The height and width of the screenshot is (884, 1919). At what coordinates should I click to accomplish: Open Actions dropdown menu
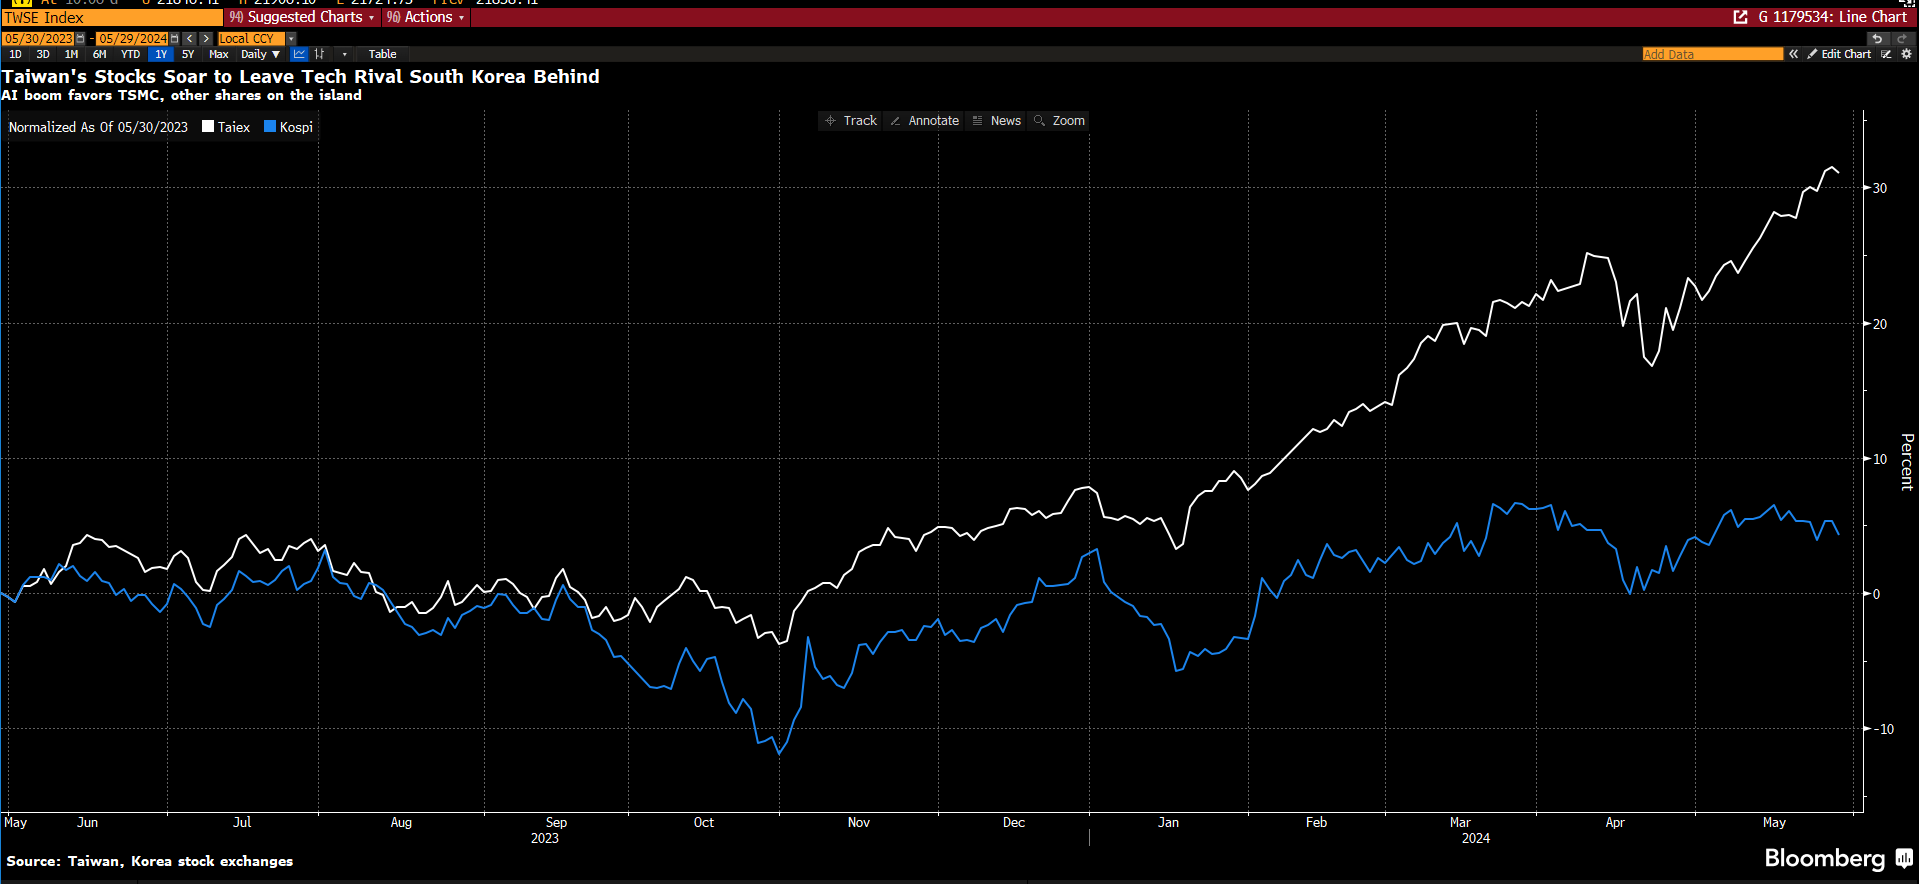tap(426, 17)
